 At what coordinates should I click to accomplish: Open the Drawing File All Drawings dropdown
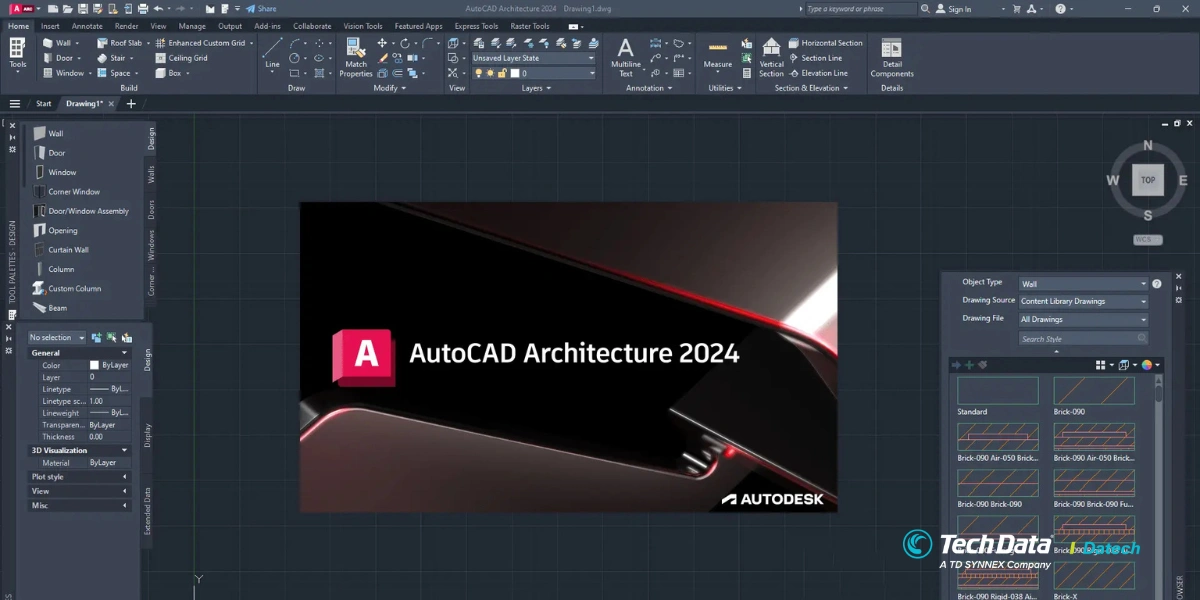pyautogui.click(x=1083, y=319)
